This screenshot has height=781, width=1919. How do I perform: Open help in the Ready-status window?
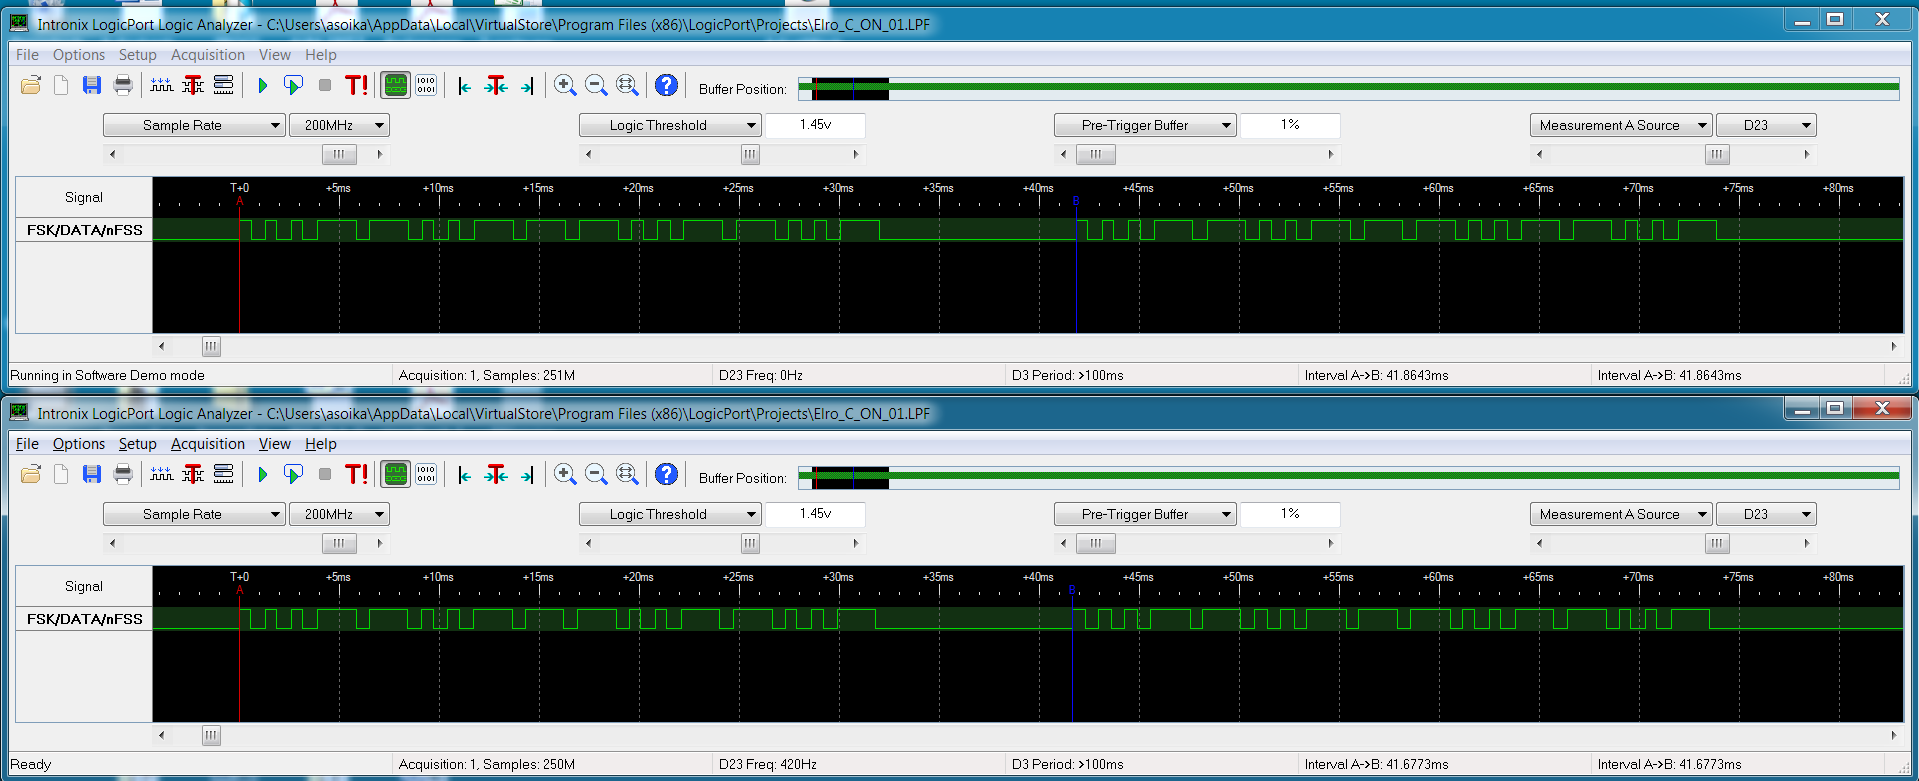click(x=667, y=474)
